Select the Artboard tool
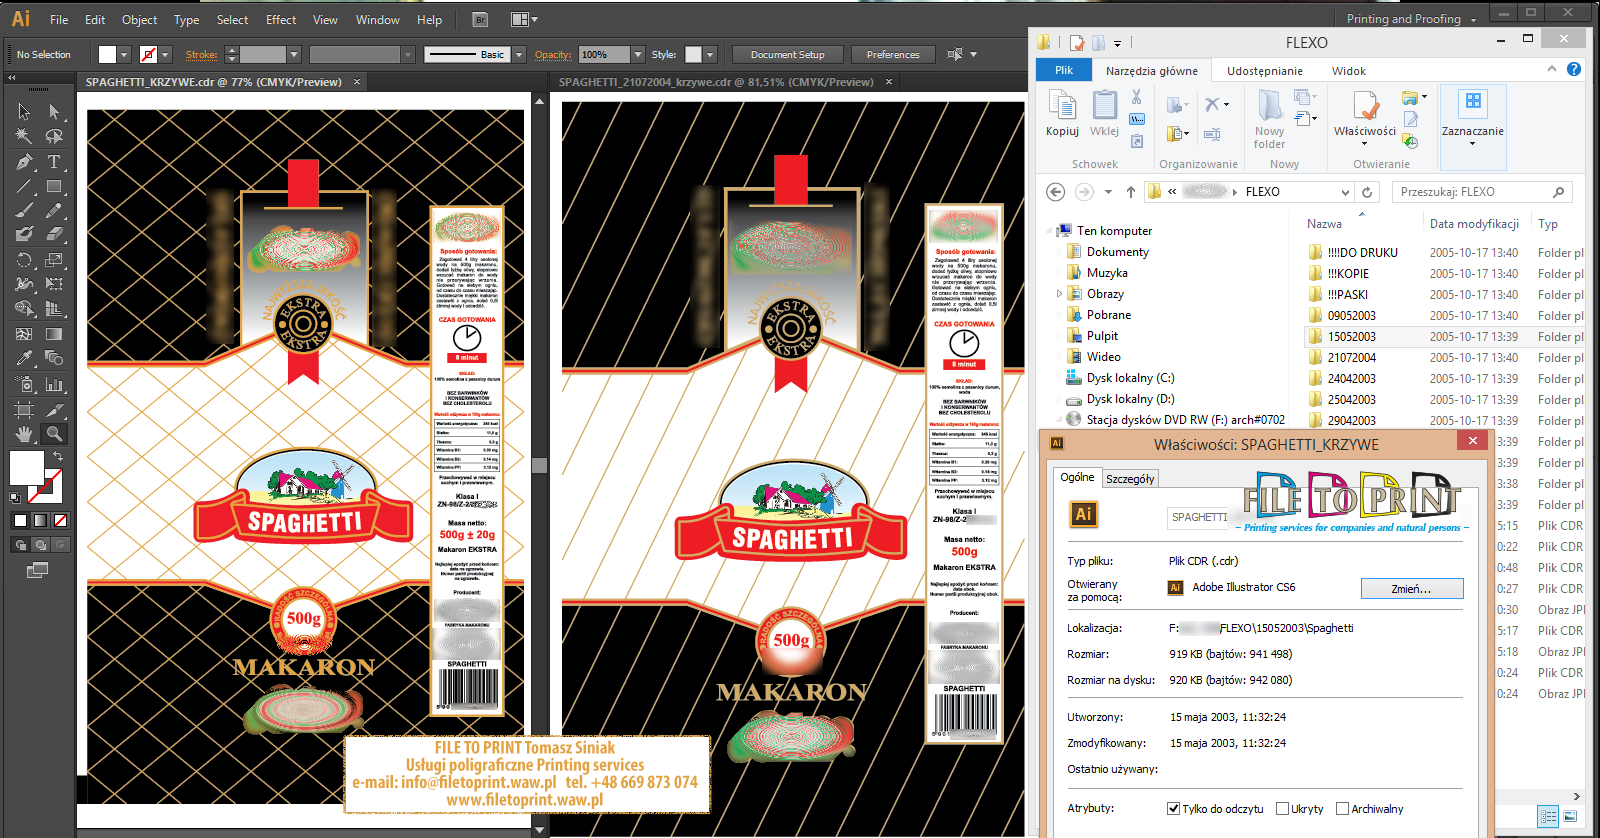 tap(24, 409)
